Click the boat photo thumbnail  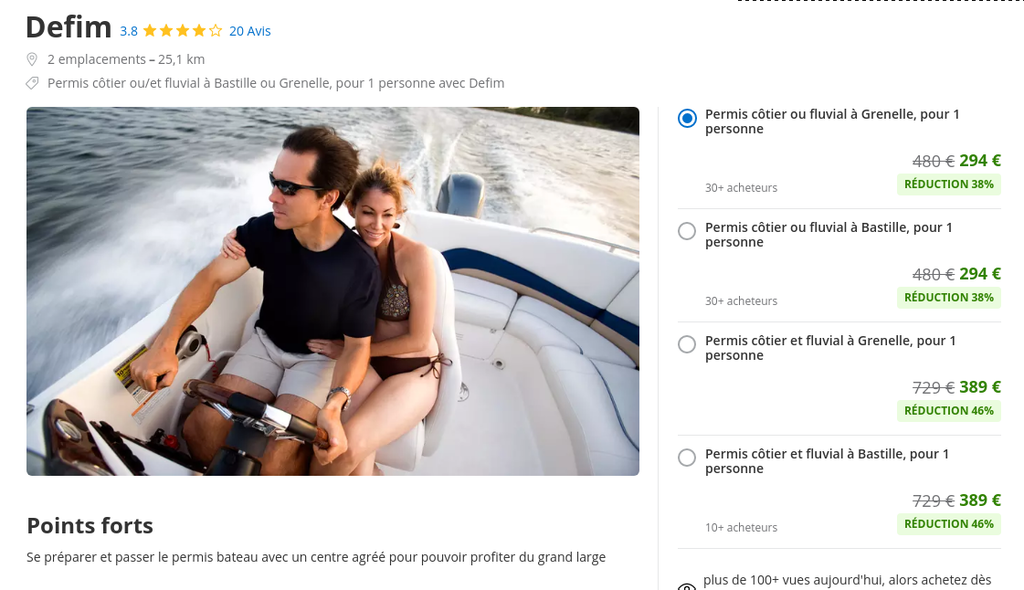pyautogui.click(x=332, y=291)
